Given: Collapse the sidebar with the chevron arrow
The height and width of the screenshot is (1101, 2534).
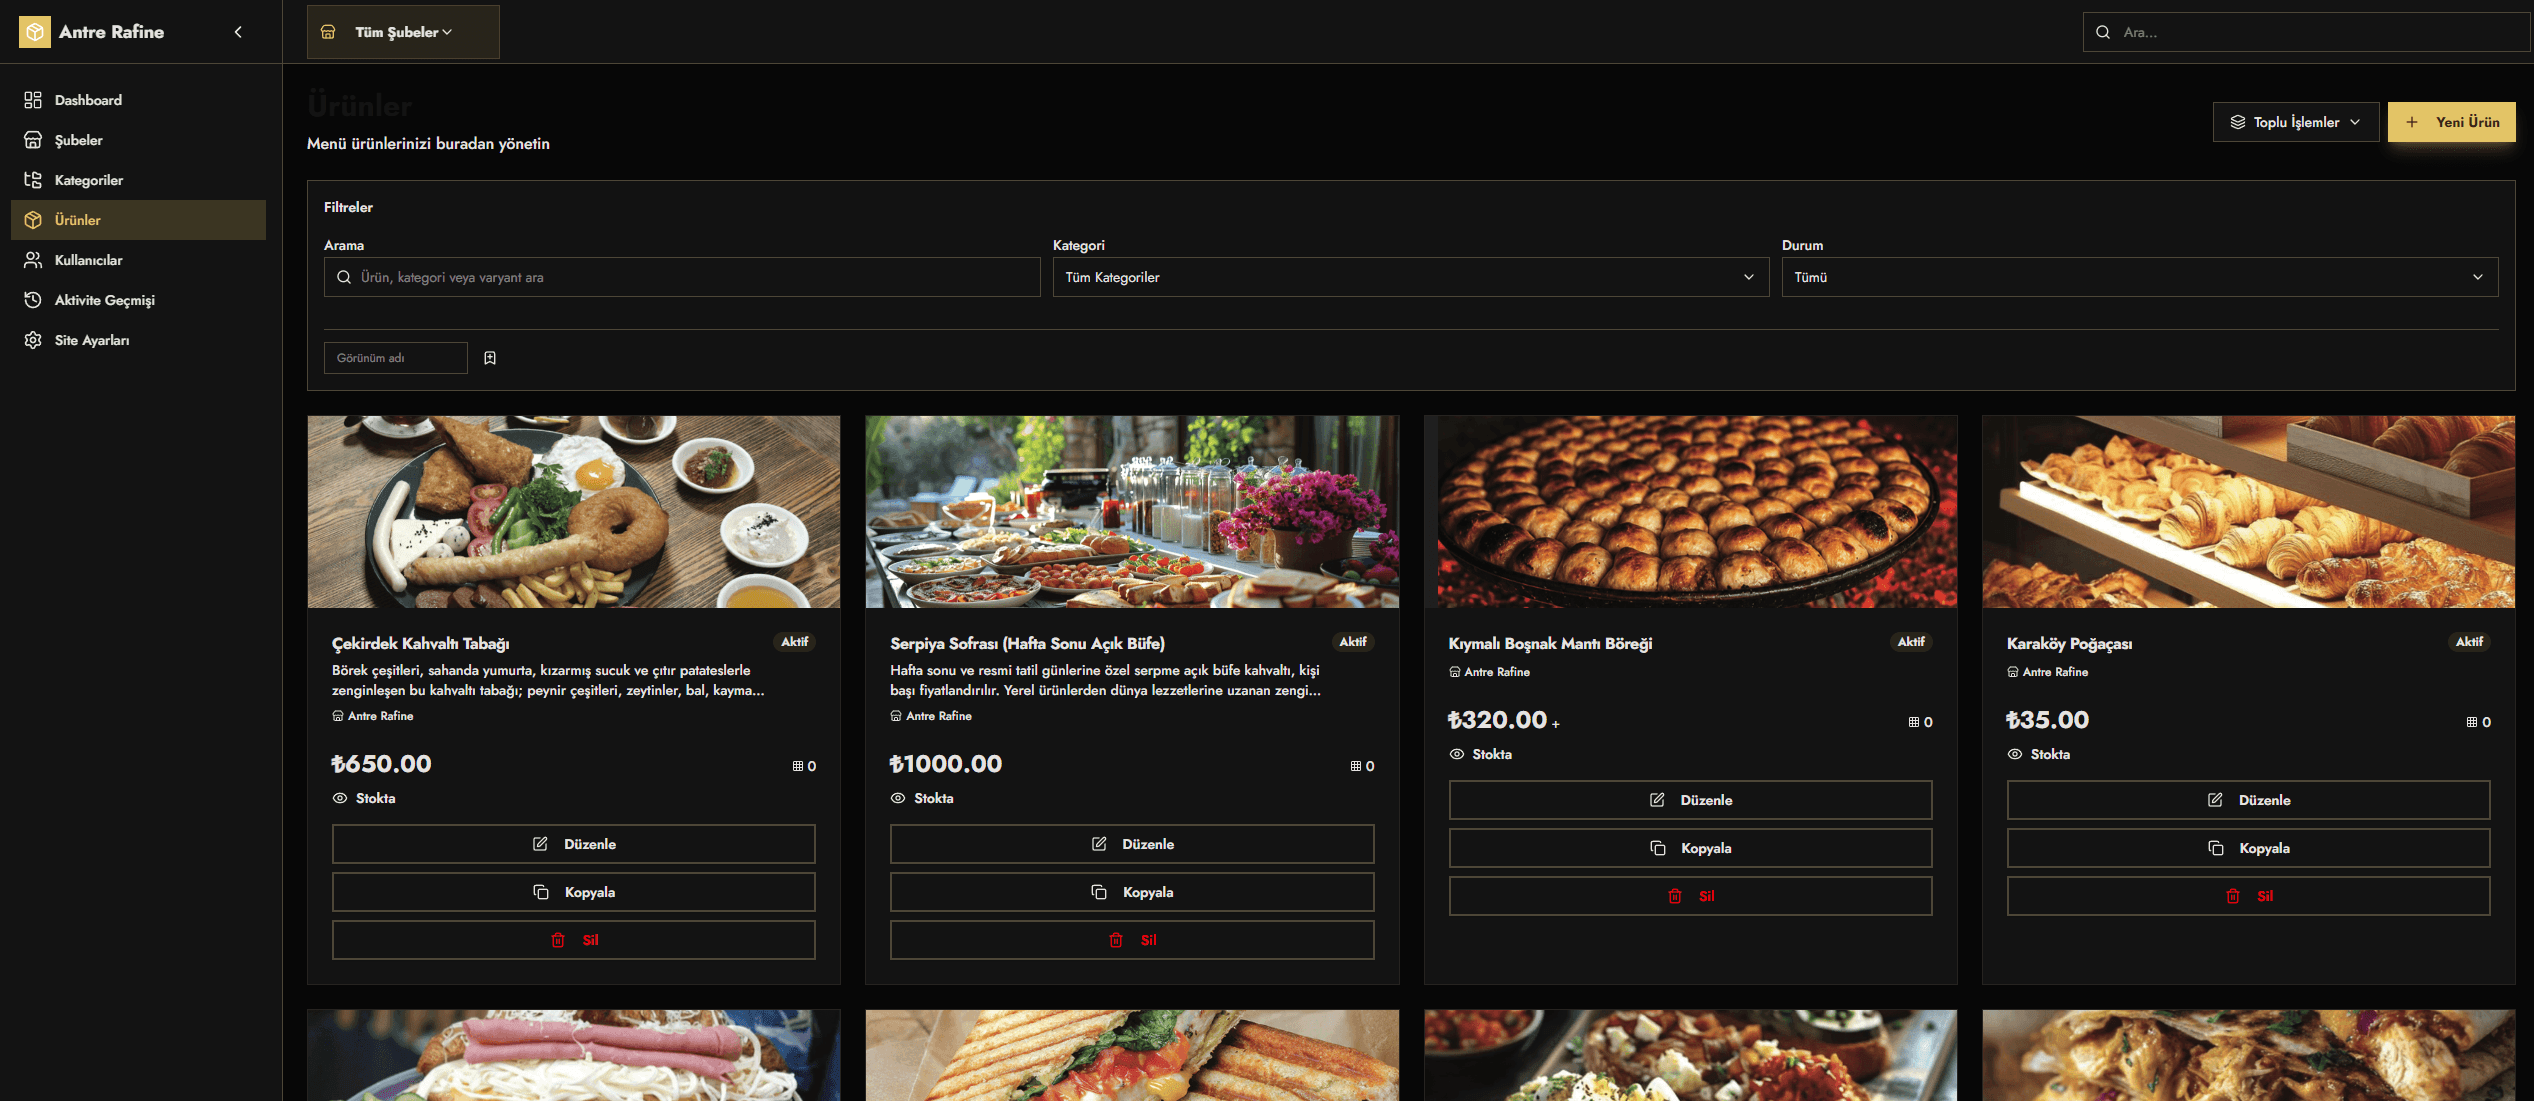Looking at the screenshot, I should coord(238,32).
